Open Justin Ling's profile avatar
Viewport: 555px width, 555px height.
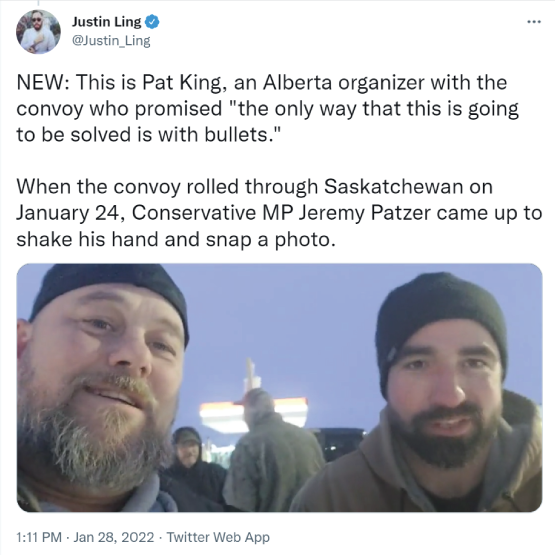coord(38,32)
